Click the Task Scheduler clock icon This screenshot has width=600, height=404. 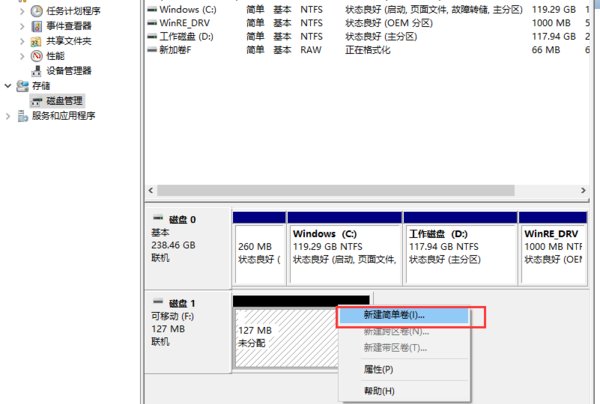click(36, 11)
